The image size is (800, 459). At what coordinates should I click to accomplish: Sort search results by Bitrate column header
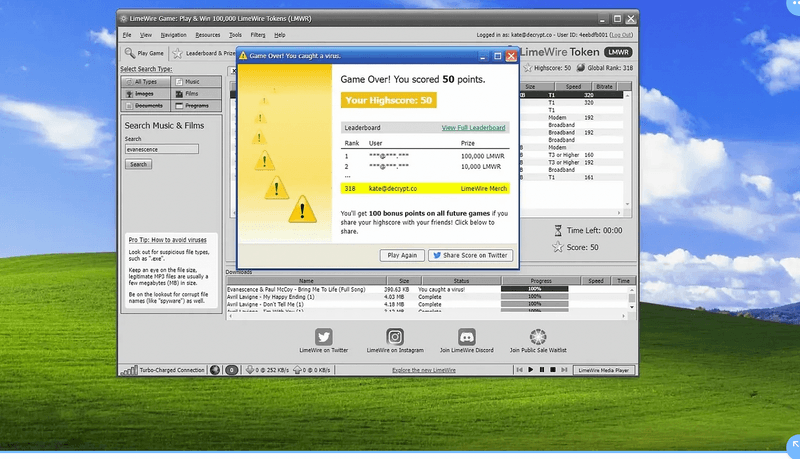pyautogui.click(x=604, y=87)
